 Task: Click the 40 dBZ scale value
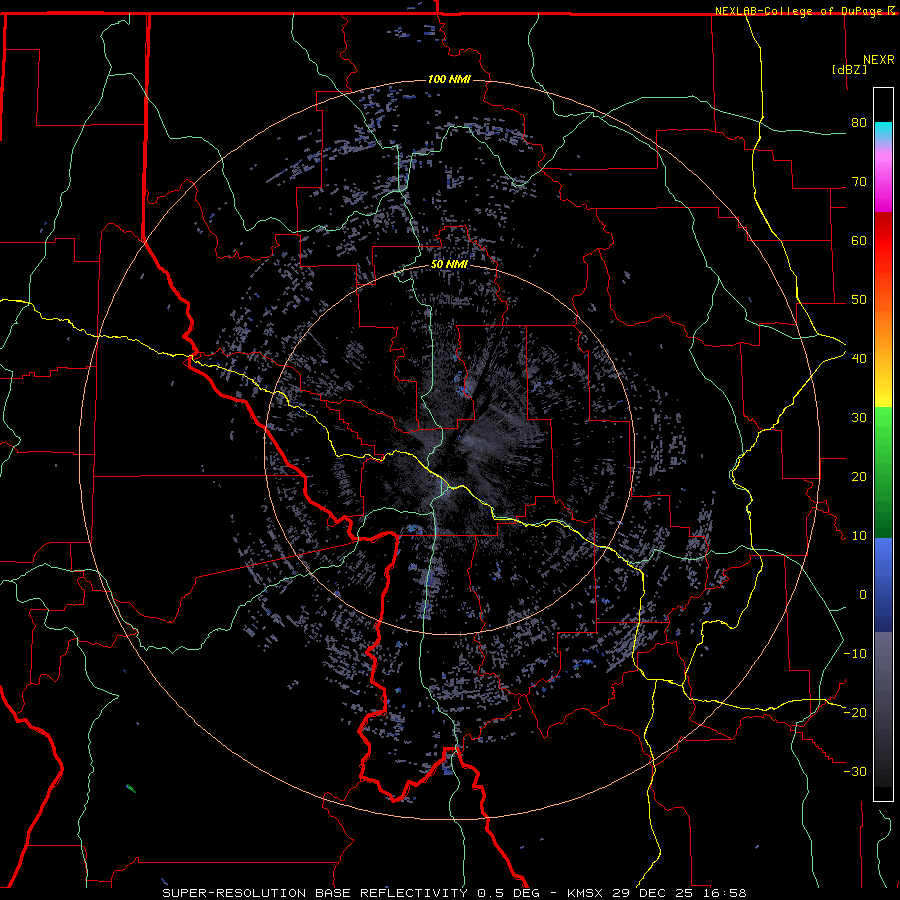[859, 358]
